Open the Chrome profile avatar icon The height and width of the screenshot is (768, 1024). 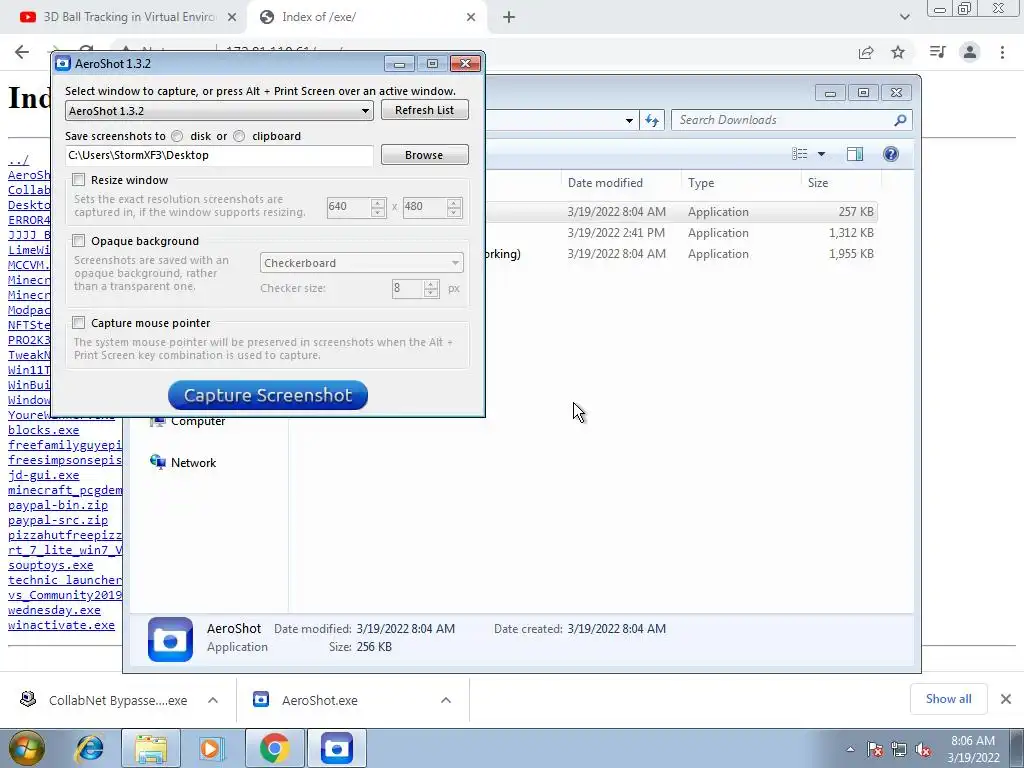click(x=970, y=52)
